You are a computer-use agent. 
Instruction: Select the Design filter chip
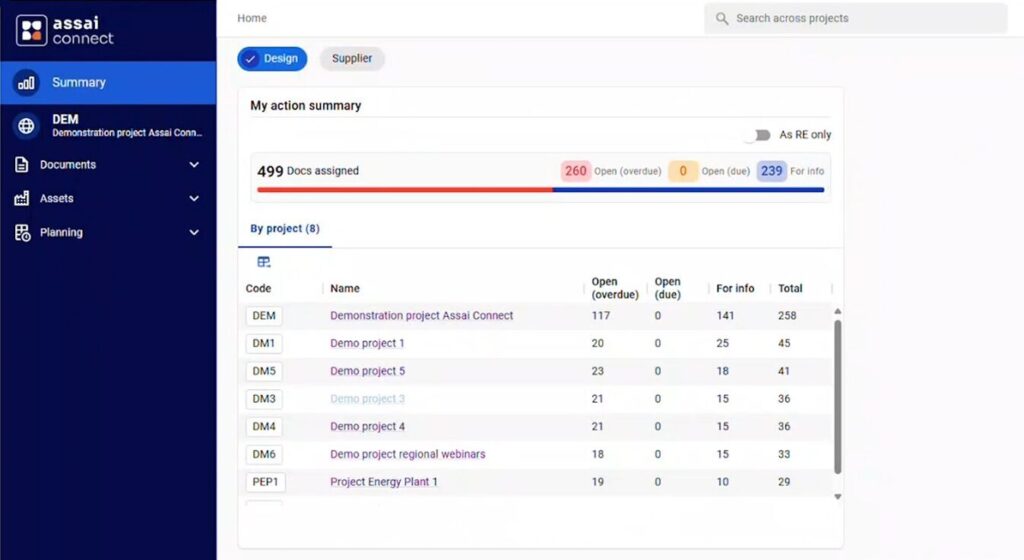coord(272,59)
